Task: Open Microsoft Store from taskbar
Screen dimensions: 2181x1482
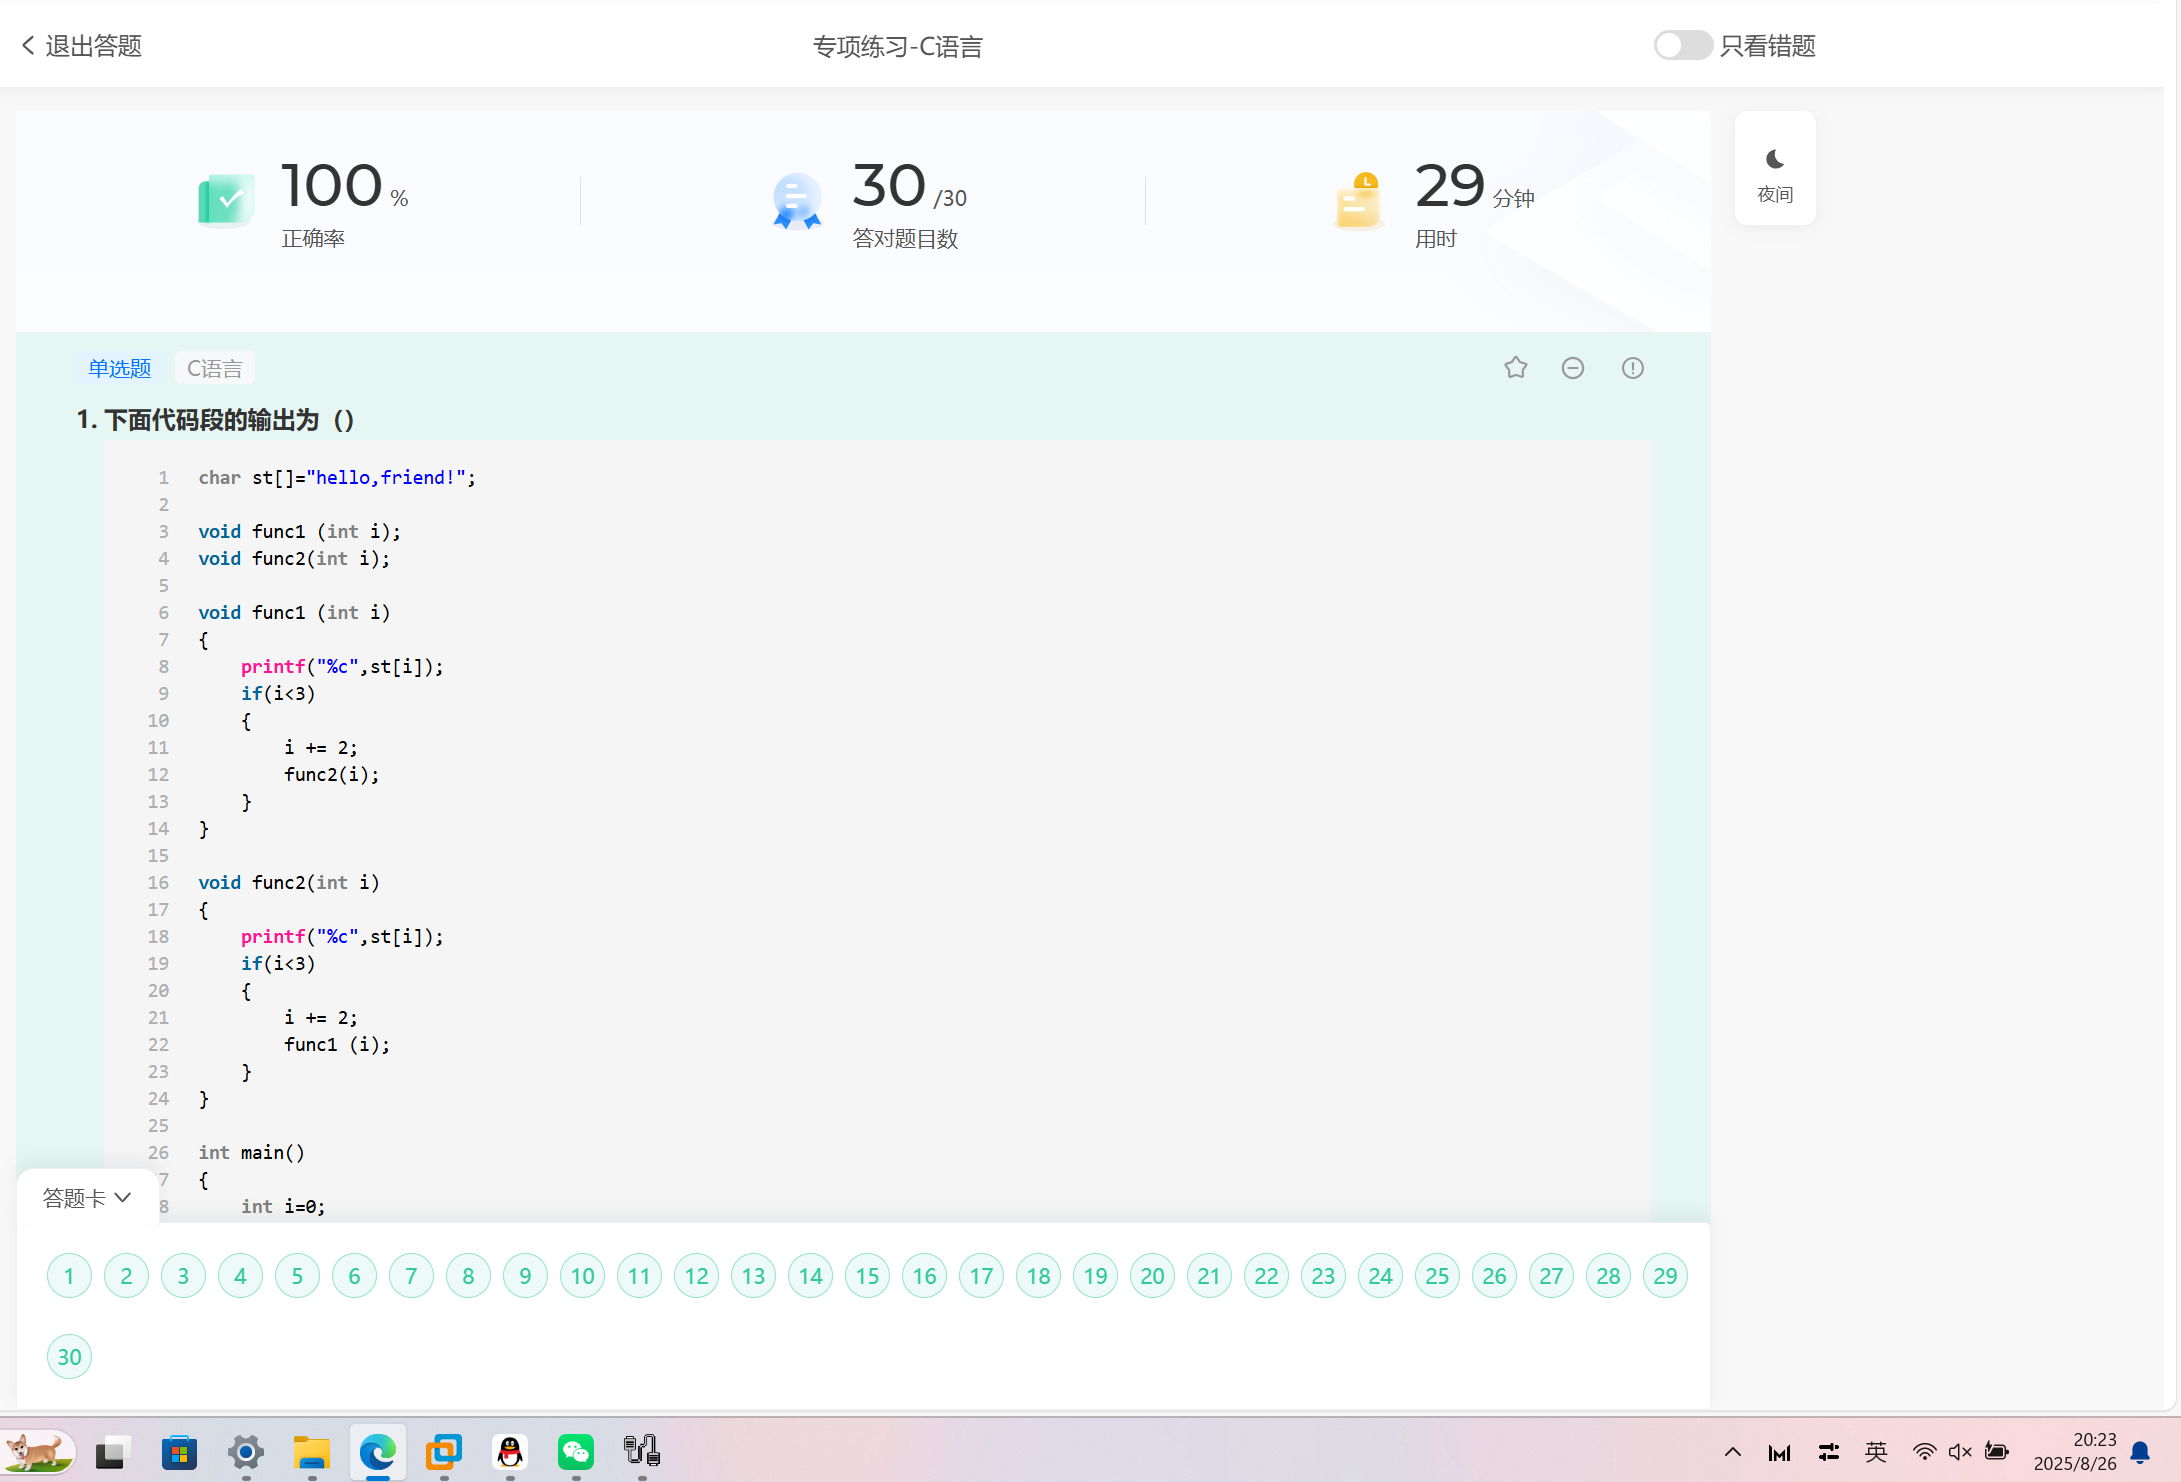Action: tap(179, 1452)
